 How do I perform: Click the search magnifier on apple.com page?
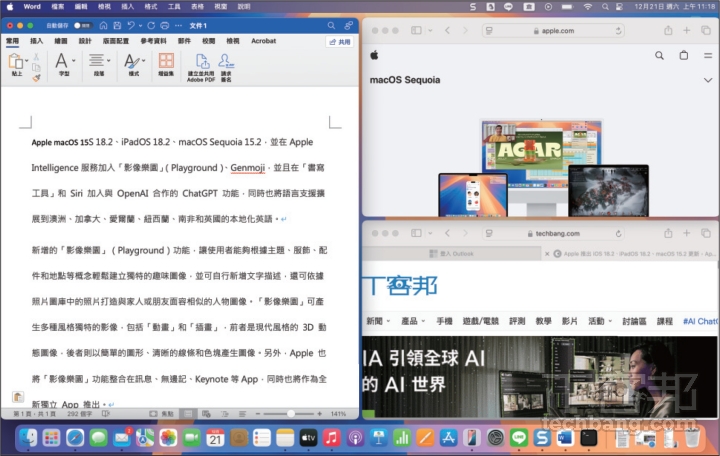pyautogui.click(x=659, y=56)
